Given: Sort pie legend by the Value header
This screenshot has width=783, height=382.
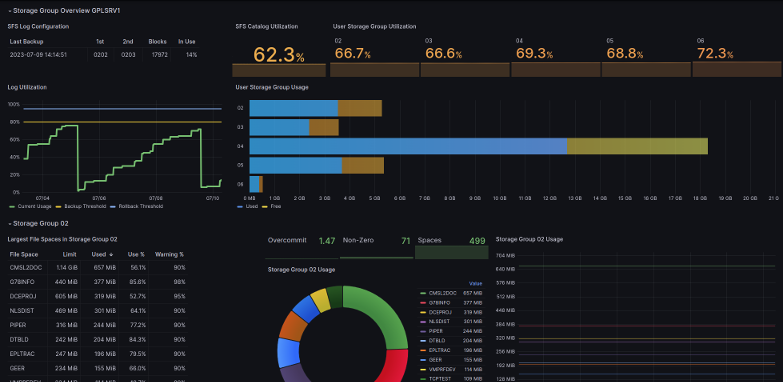Looking at the screenshot, I should point(476,284).
